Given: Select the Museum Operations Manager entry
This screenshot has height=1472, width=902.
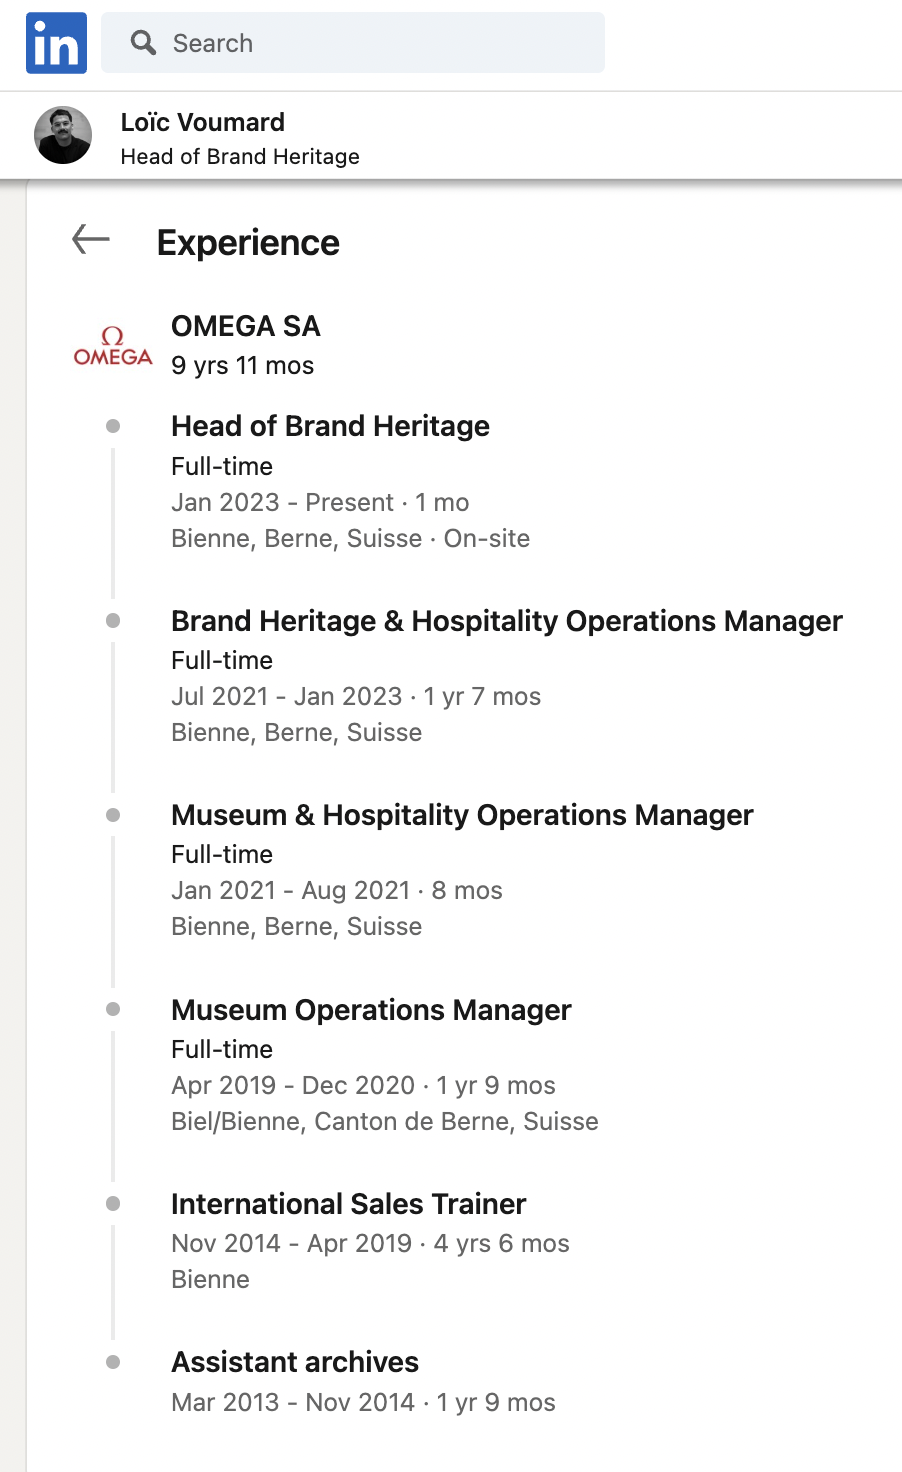Looking at the screenshot, I should coord(371,1010).
